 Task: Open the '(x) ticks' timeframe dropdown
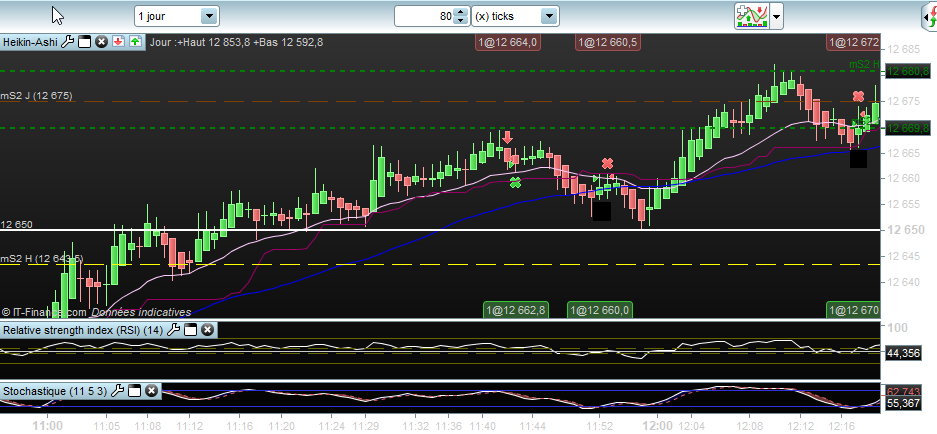click(x=549, y=16)
